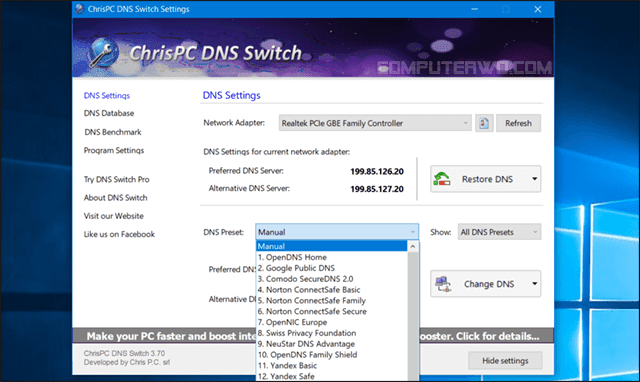Open Program Settings in the sidebar
Viewport: 640px width, 382px height.
point(114,150)
